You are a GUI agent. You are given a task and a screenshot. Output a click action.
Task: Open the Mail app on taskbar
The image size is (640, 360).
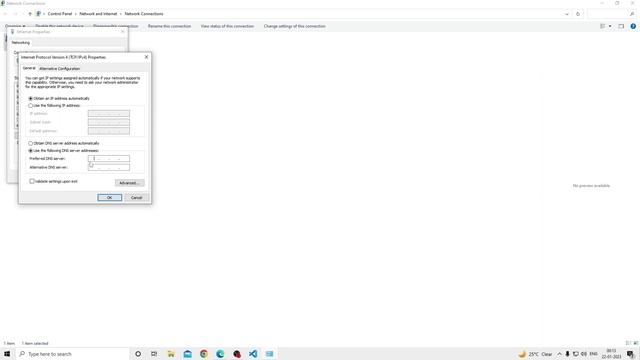tap(187, 354)
